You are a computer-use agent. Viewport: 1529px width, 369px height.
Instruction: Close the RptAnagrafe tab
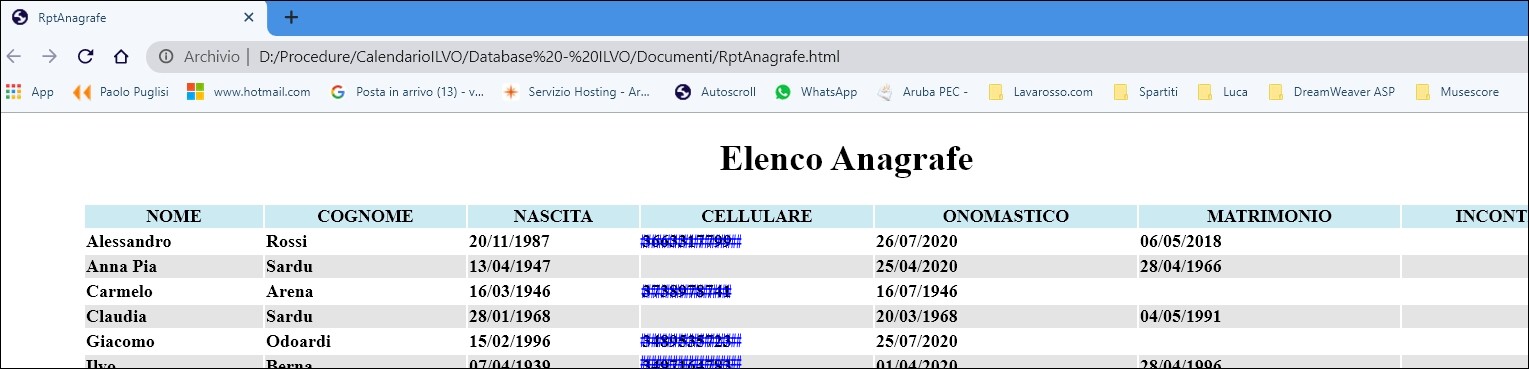[249, 18]
